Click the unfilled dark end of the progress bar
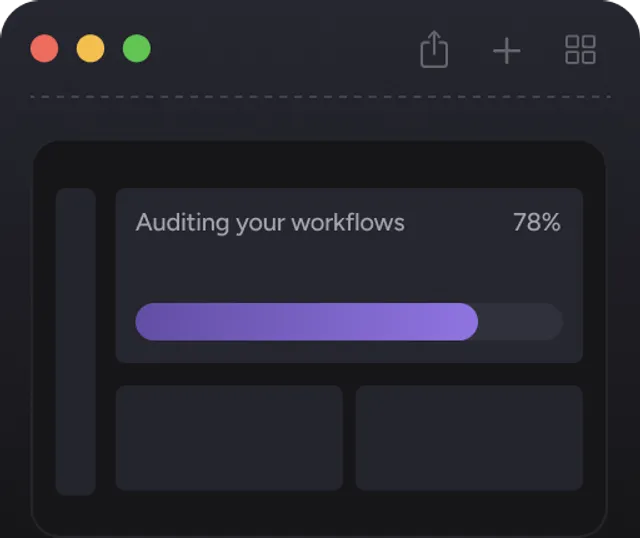The height and width of the screenshot is (538, 640). pos(522,322)
